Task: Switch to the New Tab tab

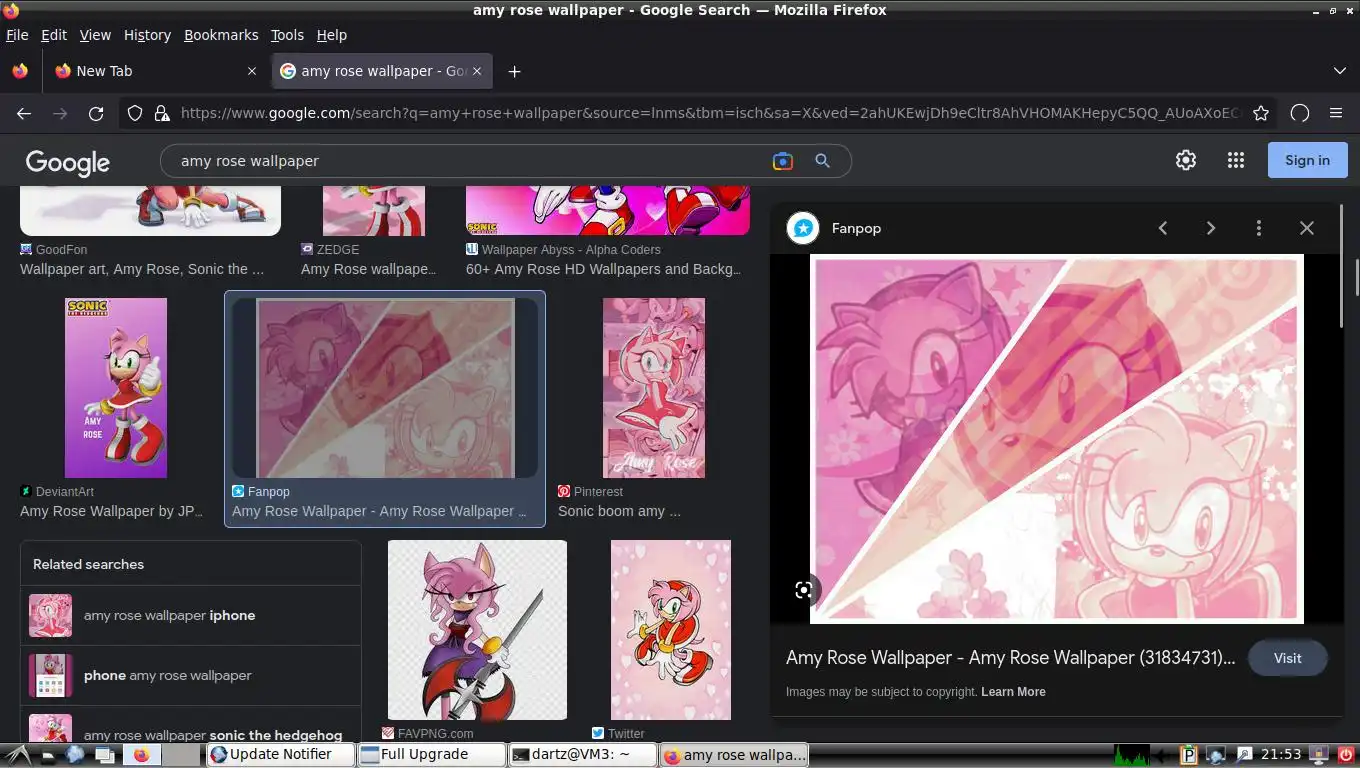Action: 155,71
